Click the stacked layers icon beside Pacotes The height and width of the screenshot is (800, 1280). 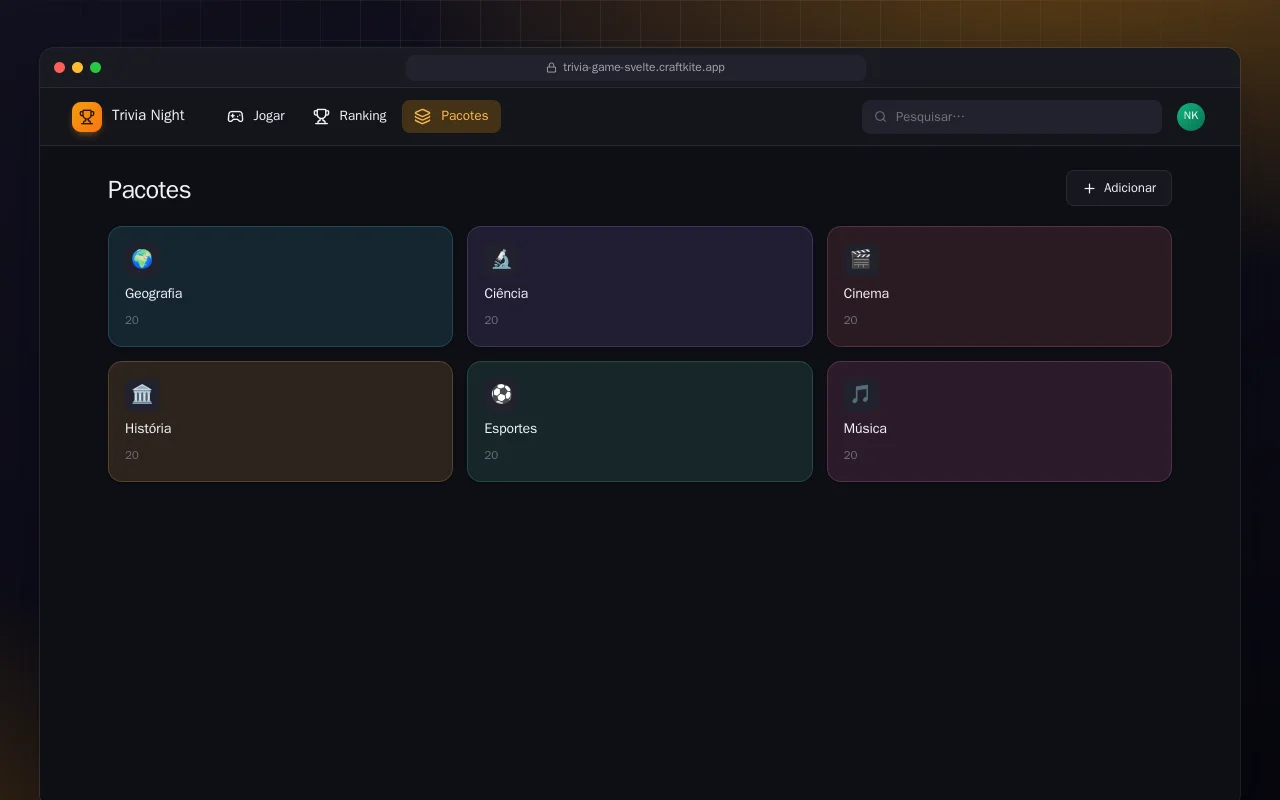coord(422,116)
